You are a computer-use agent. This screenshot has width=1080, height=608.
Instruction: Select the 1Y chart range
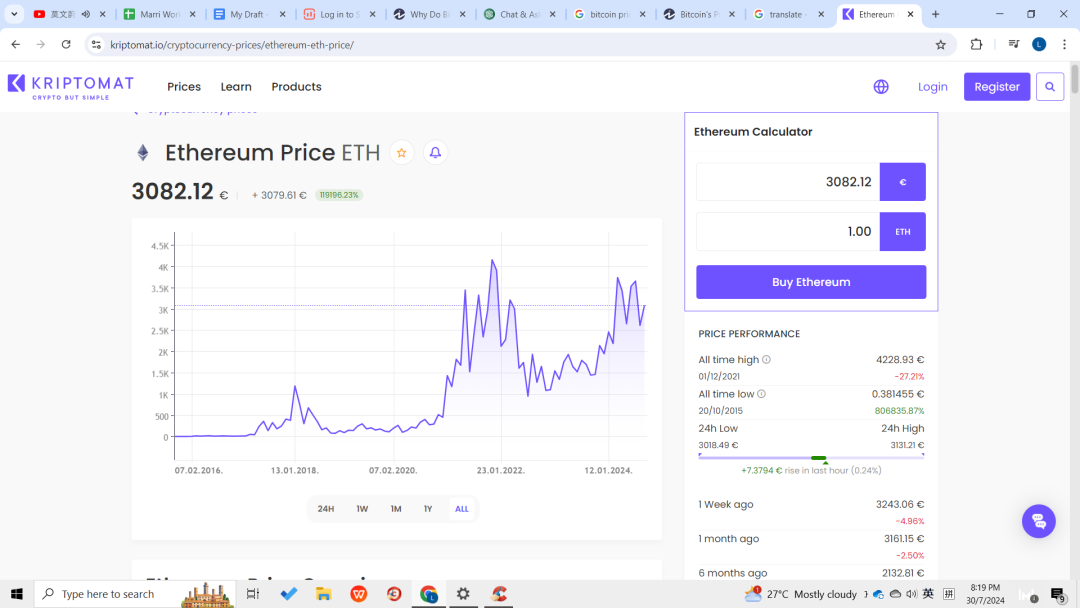click(x=428, y=509)
